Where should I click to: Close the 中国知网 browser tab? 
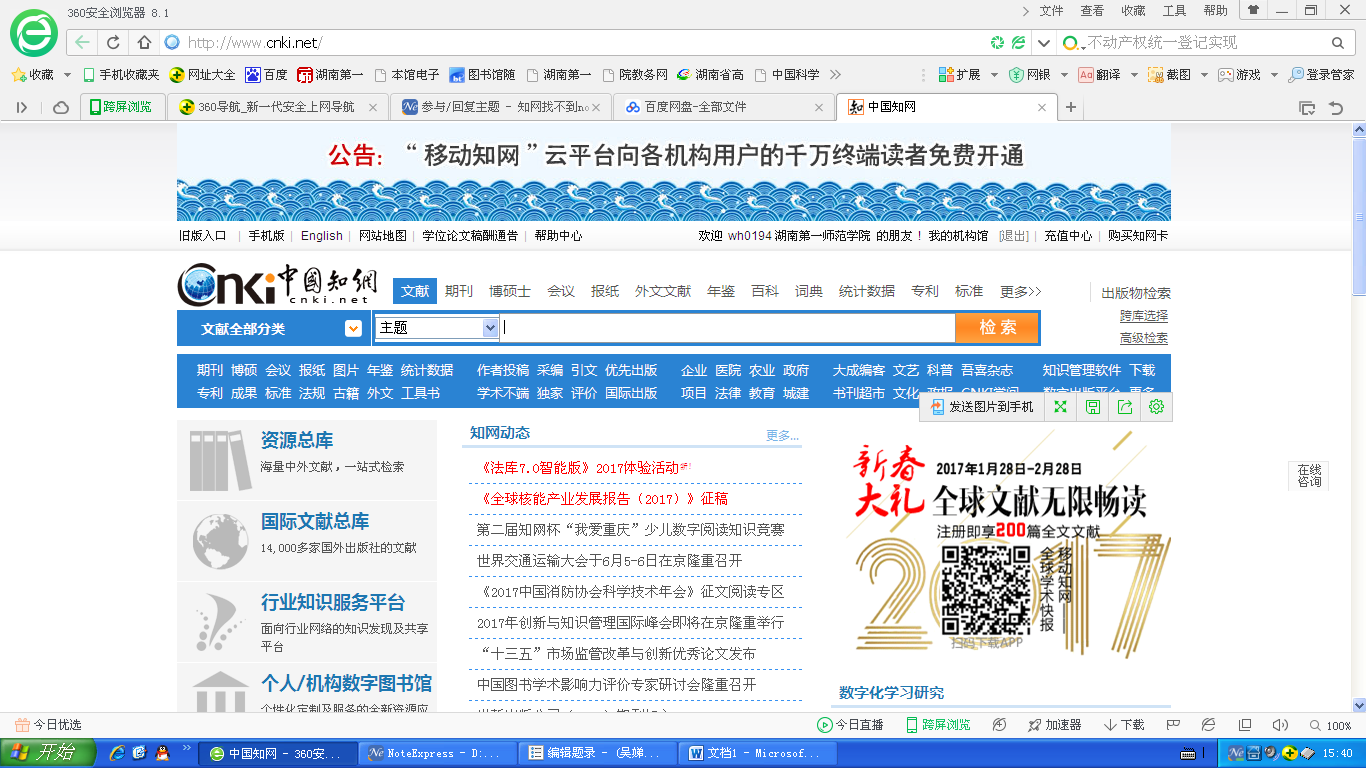click(x=1041, y=107)
